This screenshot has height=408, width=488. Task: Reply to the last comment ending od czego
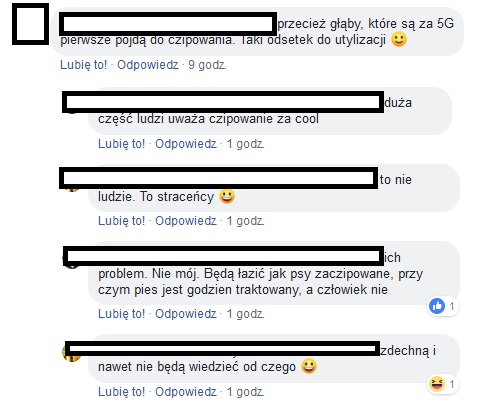point(186,392)
